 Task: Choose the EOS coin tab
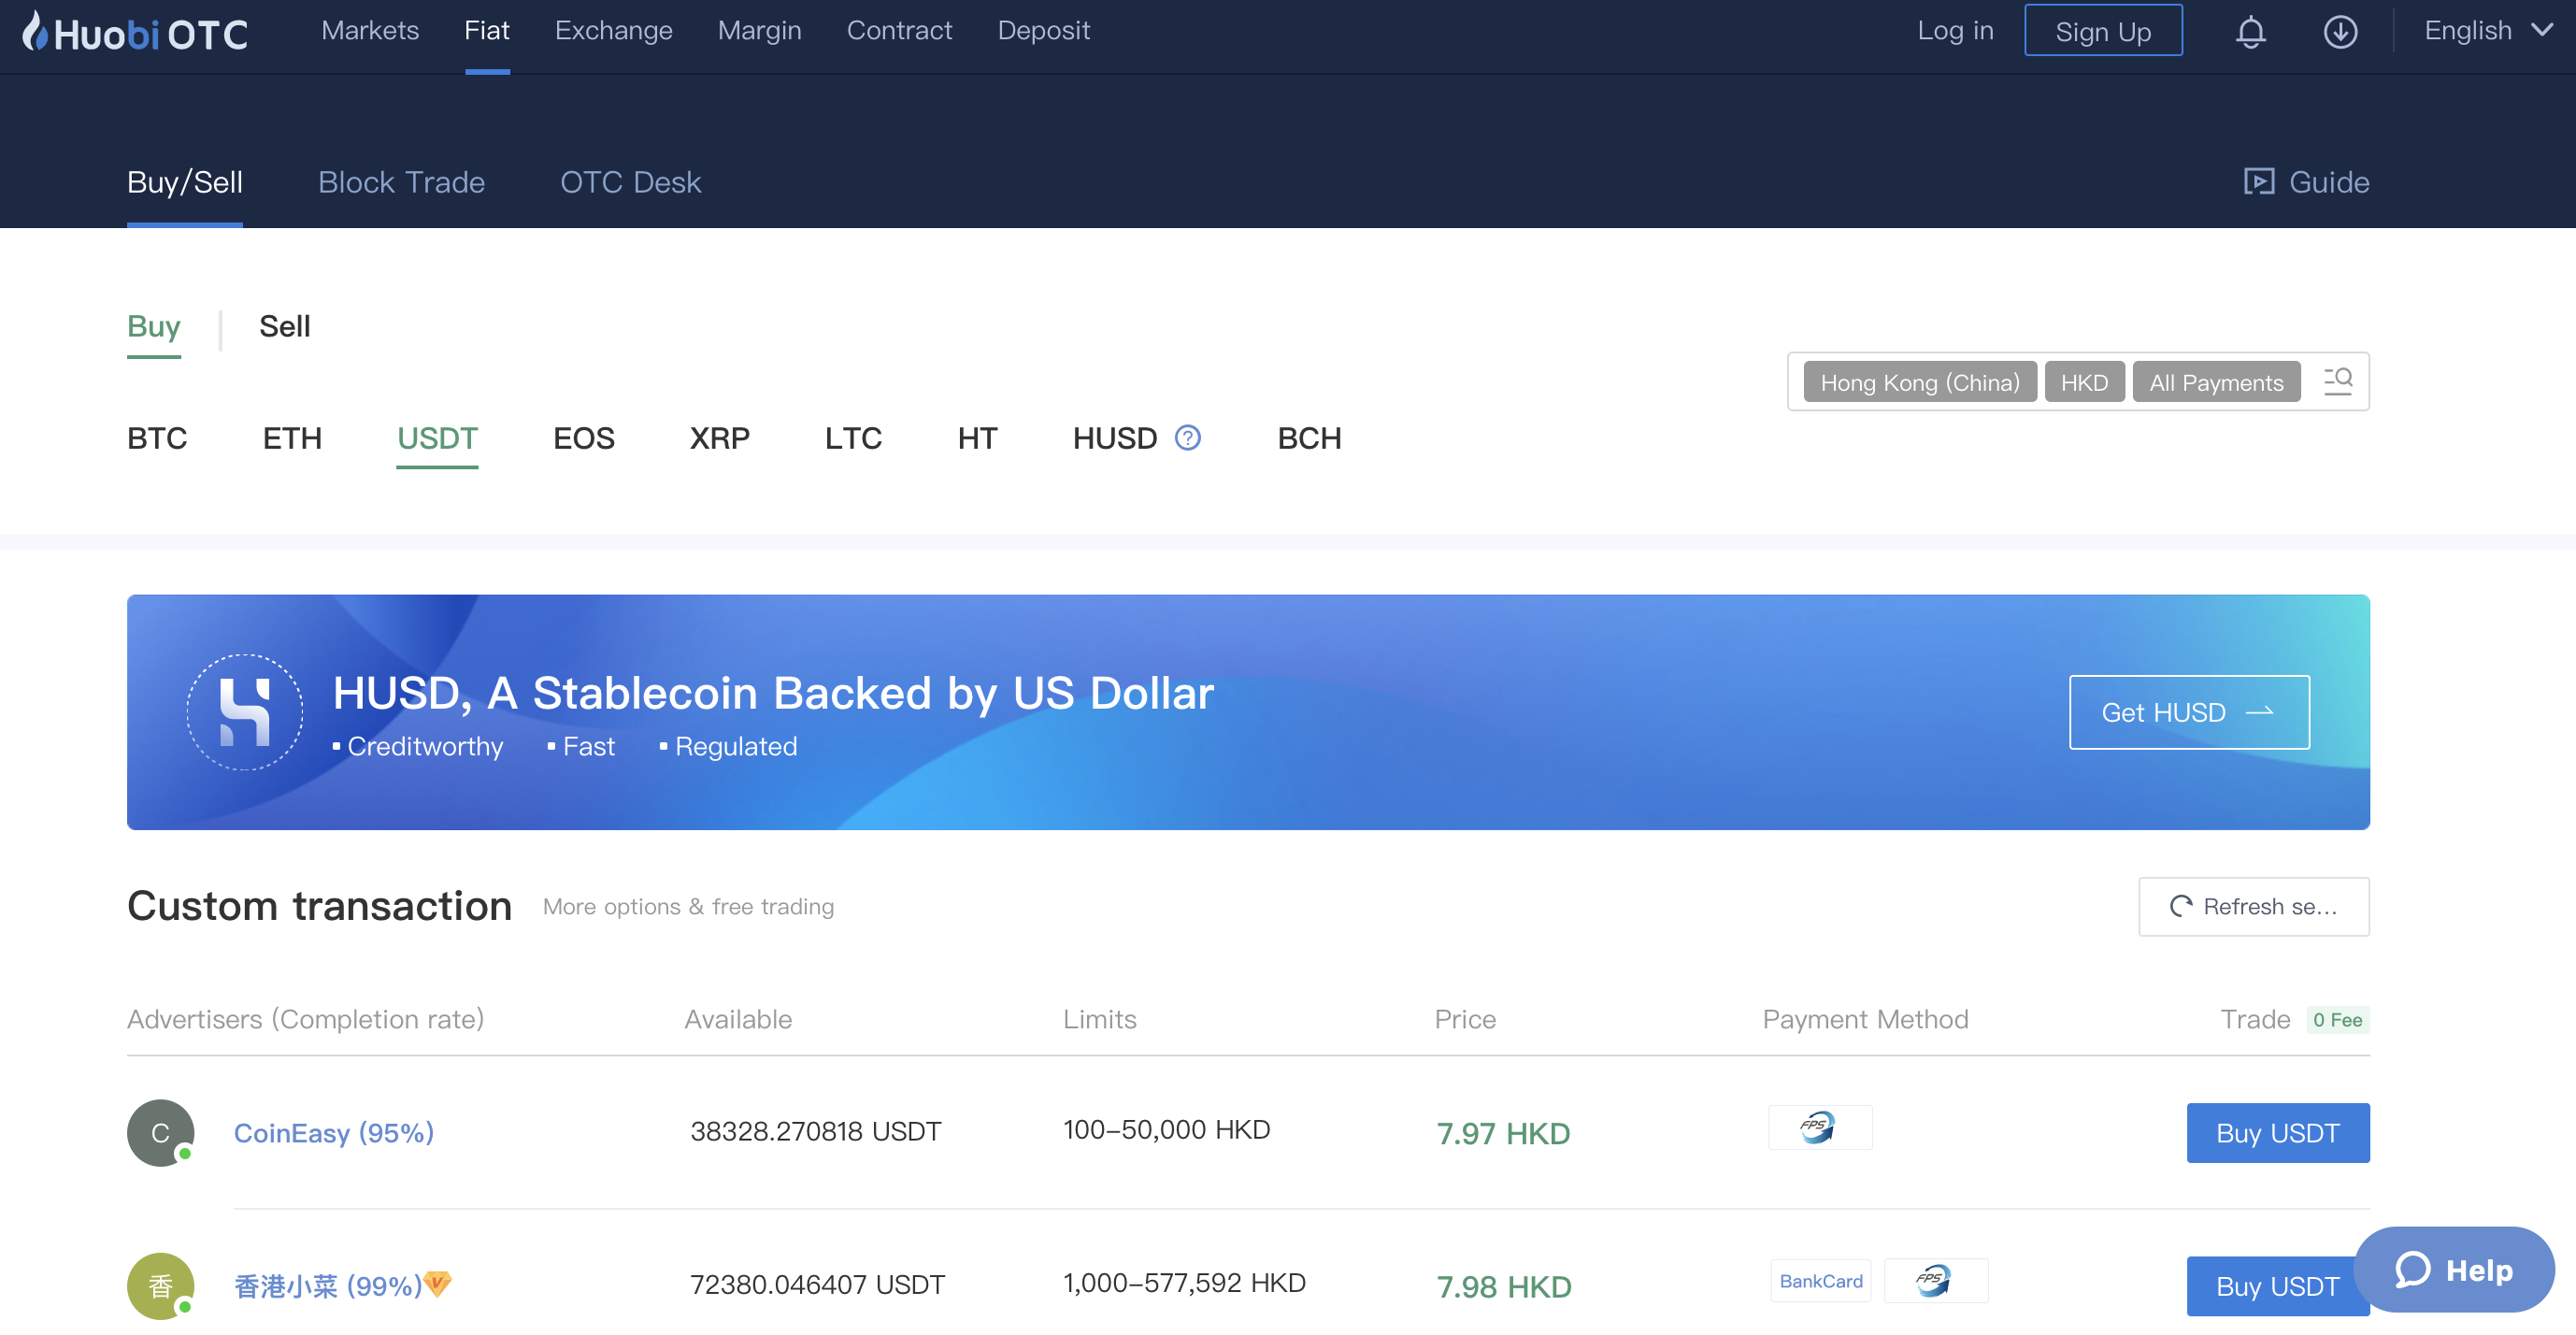point(583,438)
